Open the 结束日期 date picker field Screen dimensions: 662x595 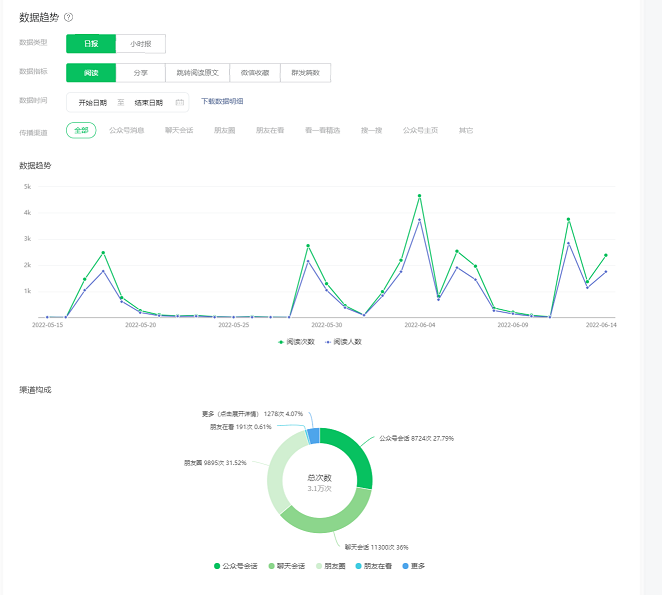(148, 102)
